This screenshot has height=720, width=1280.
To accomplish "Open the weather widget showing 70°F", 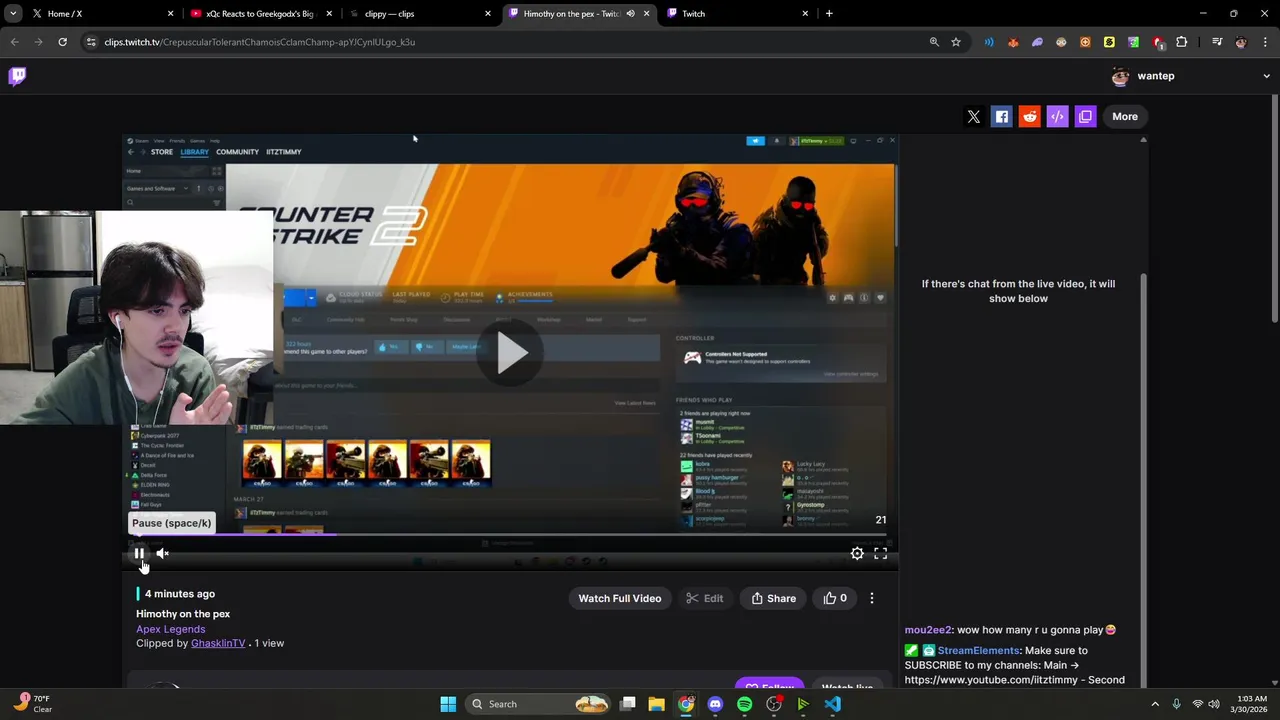I will pos(30,704).
